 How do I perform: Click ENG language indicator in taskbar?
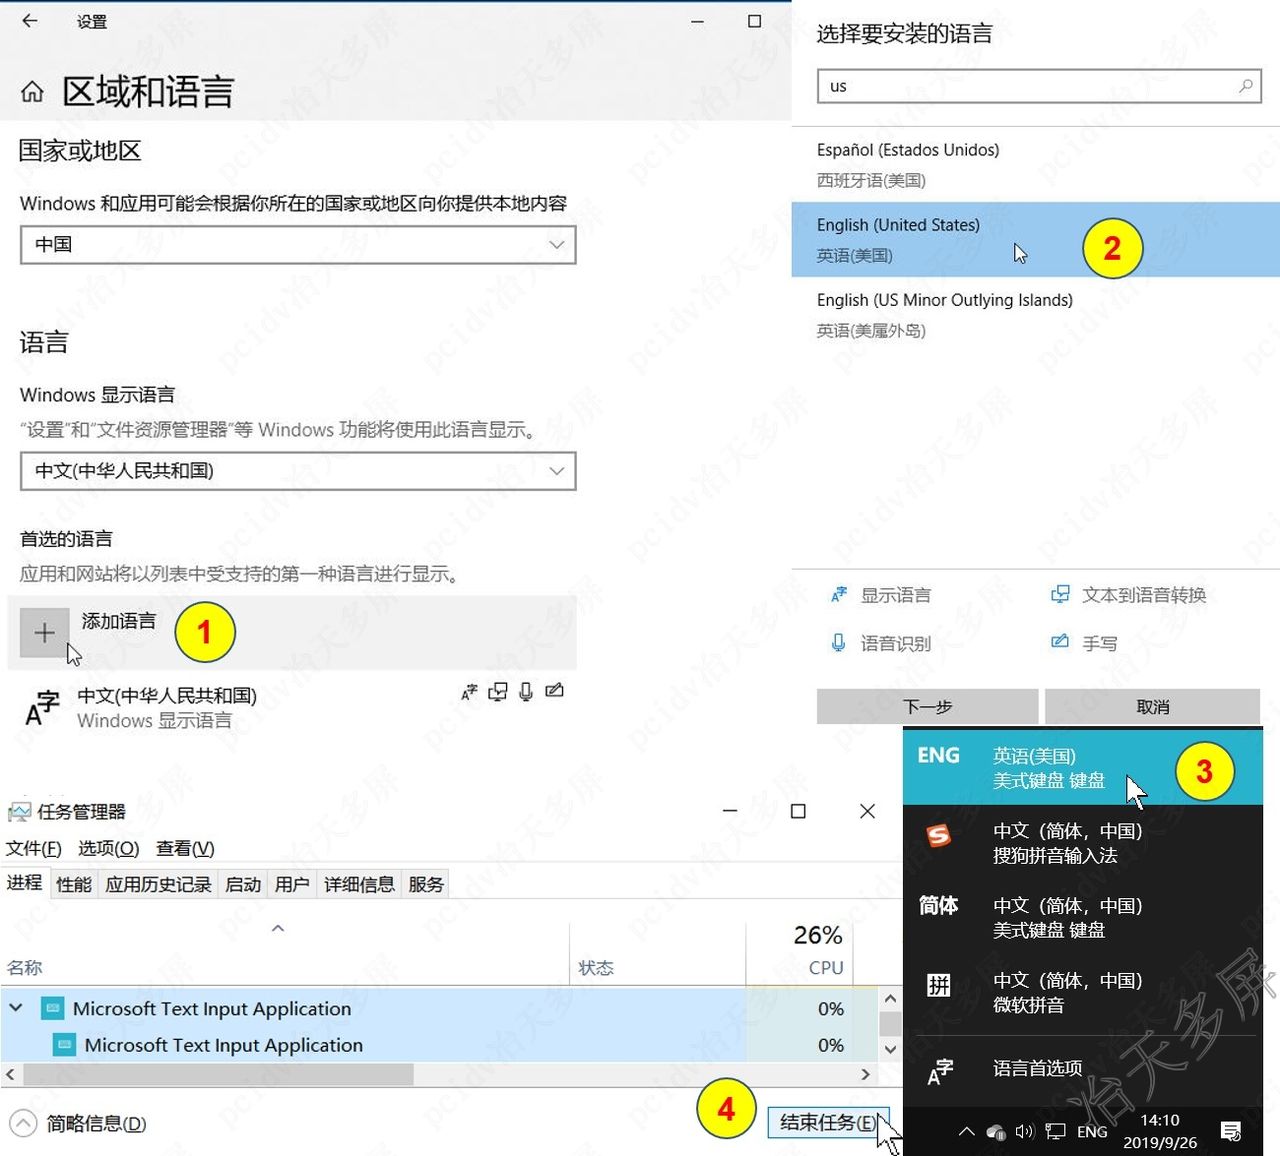pos(1092,1132)
